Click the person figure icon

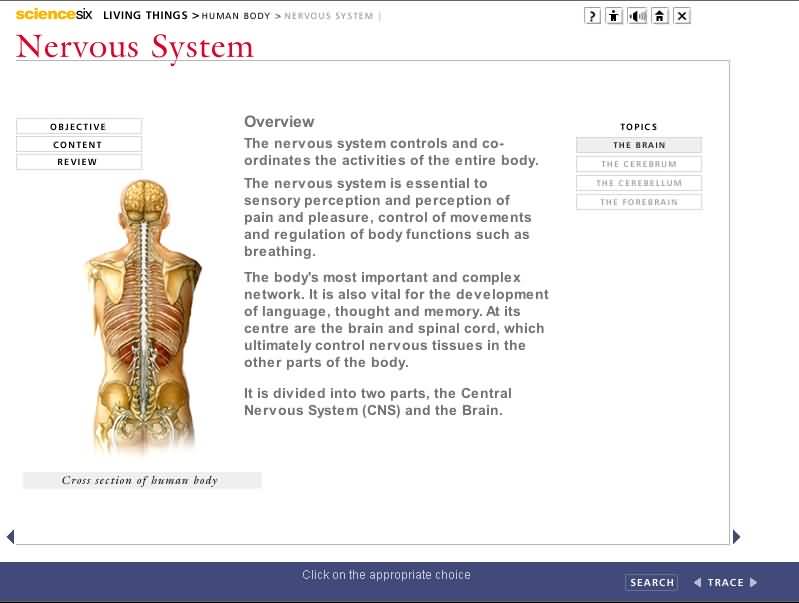614,16
